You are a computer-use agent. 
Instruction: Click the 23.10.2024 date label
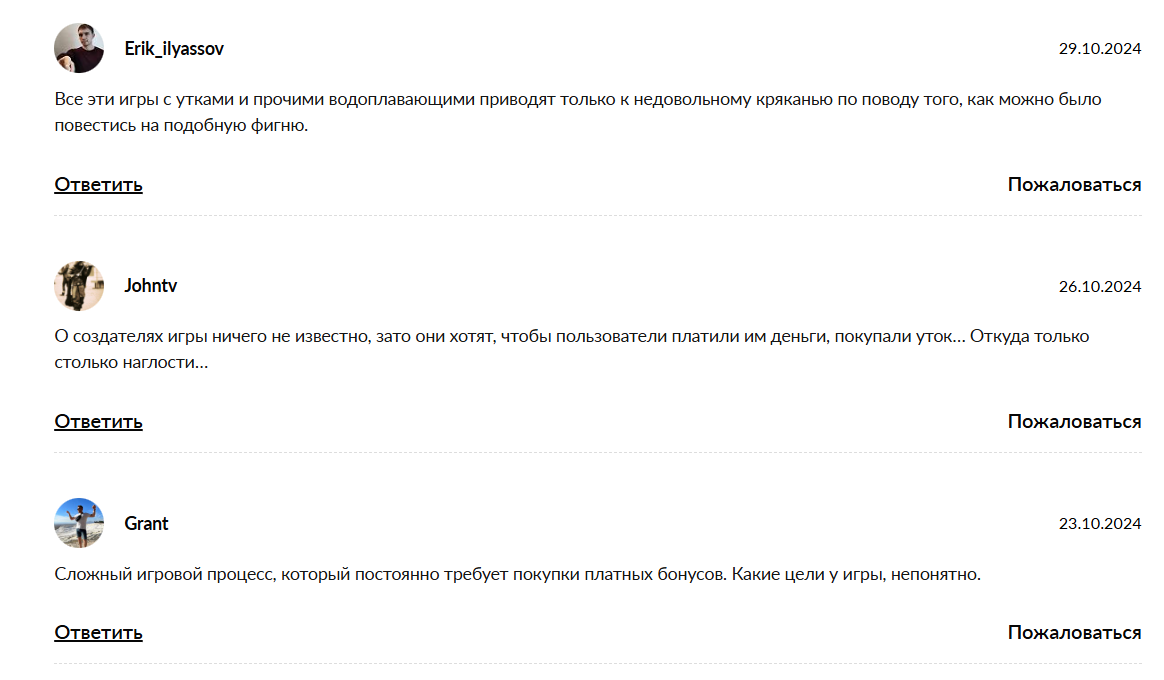(x=1100, y=524)
